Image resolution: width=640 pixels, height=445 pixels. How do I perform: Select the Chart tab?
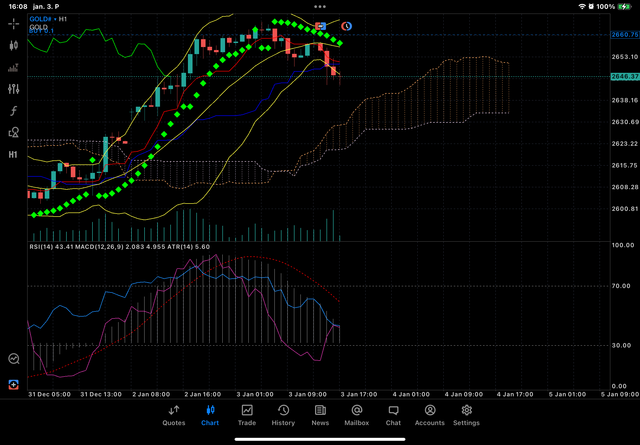click(x=210, y=416)
